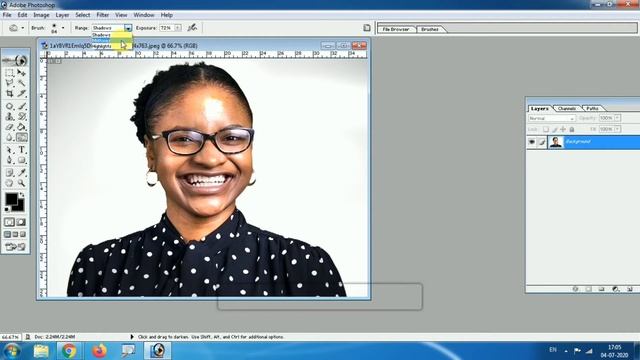Open the Window menu
Image resolution: width=640 pixels, height=360 pixels.
click(x=144, y=15)
